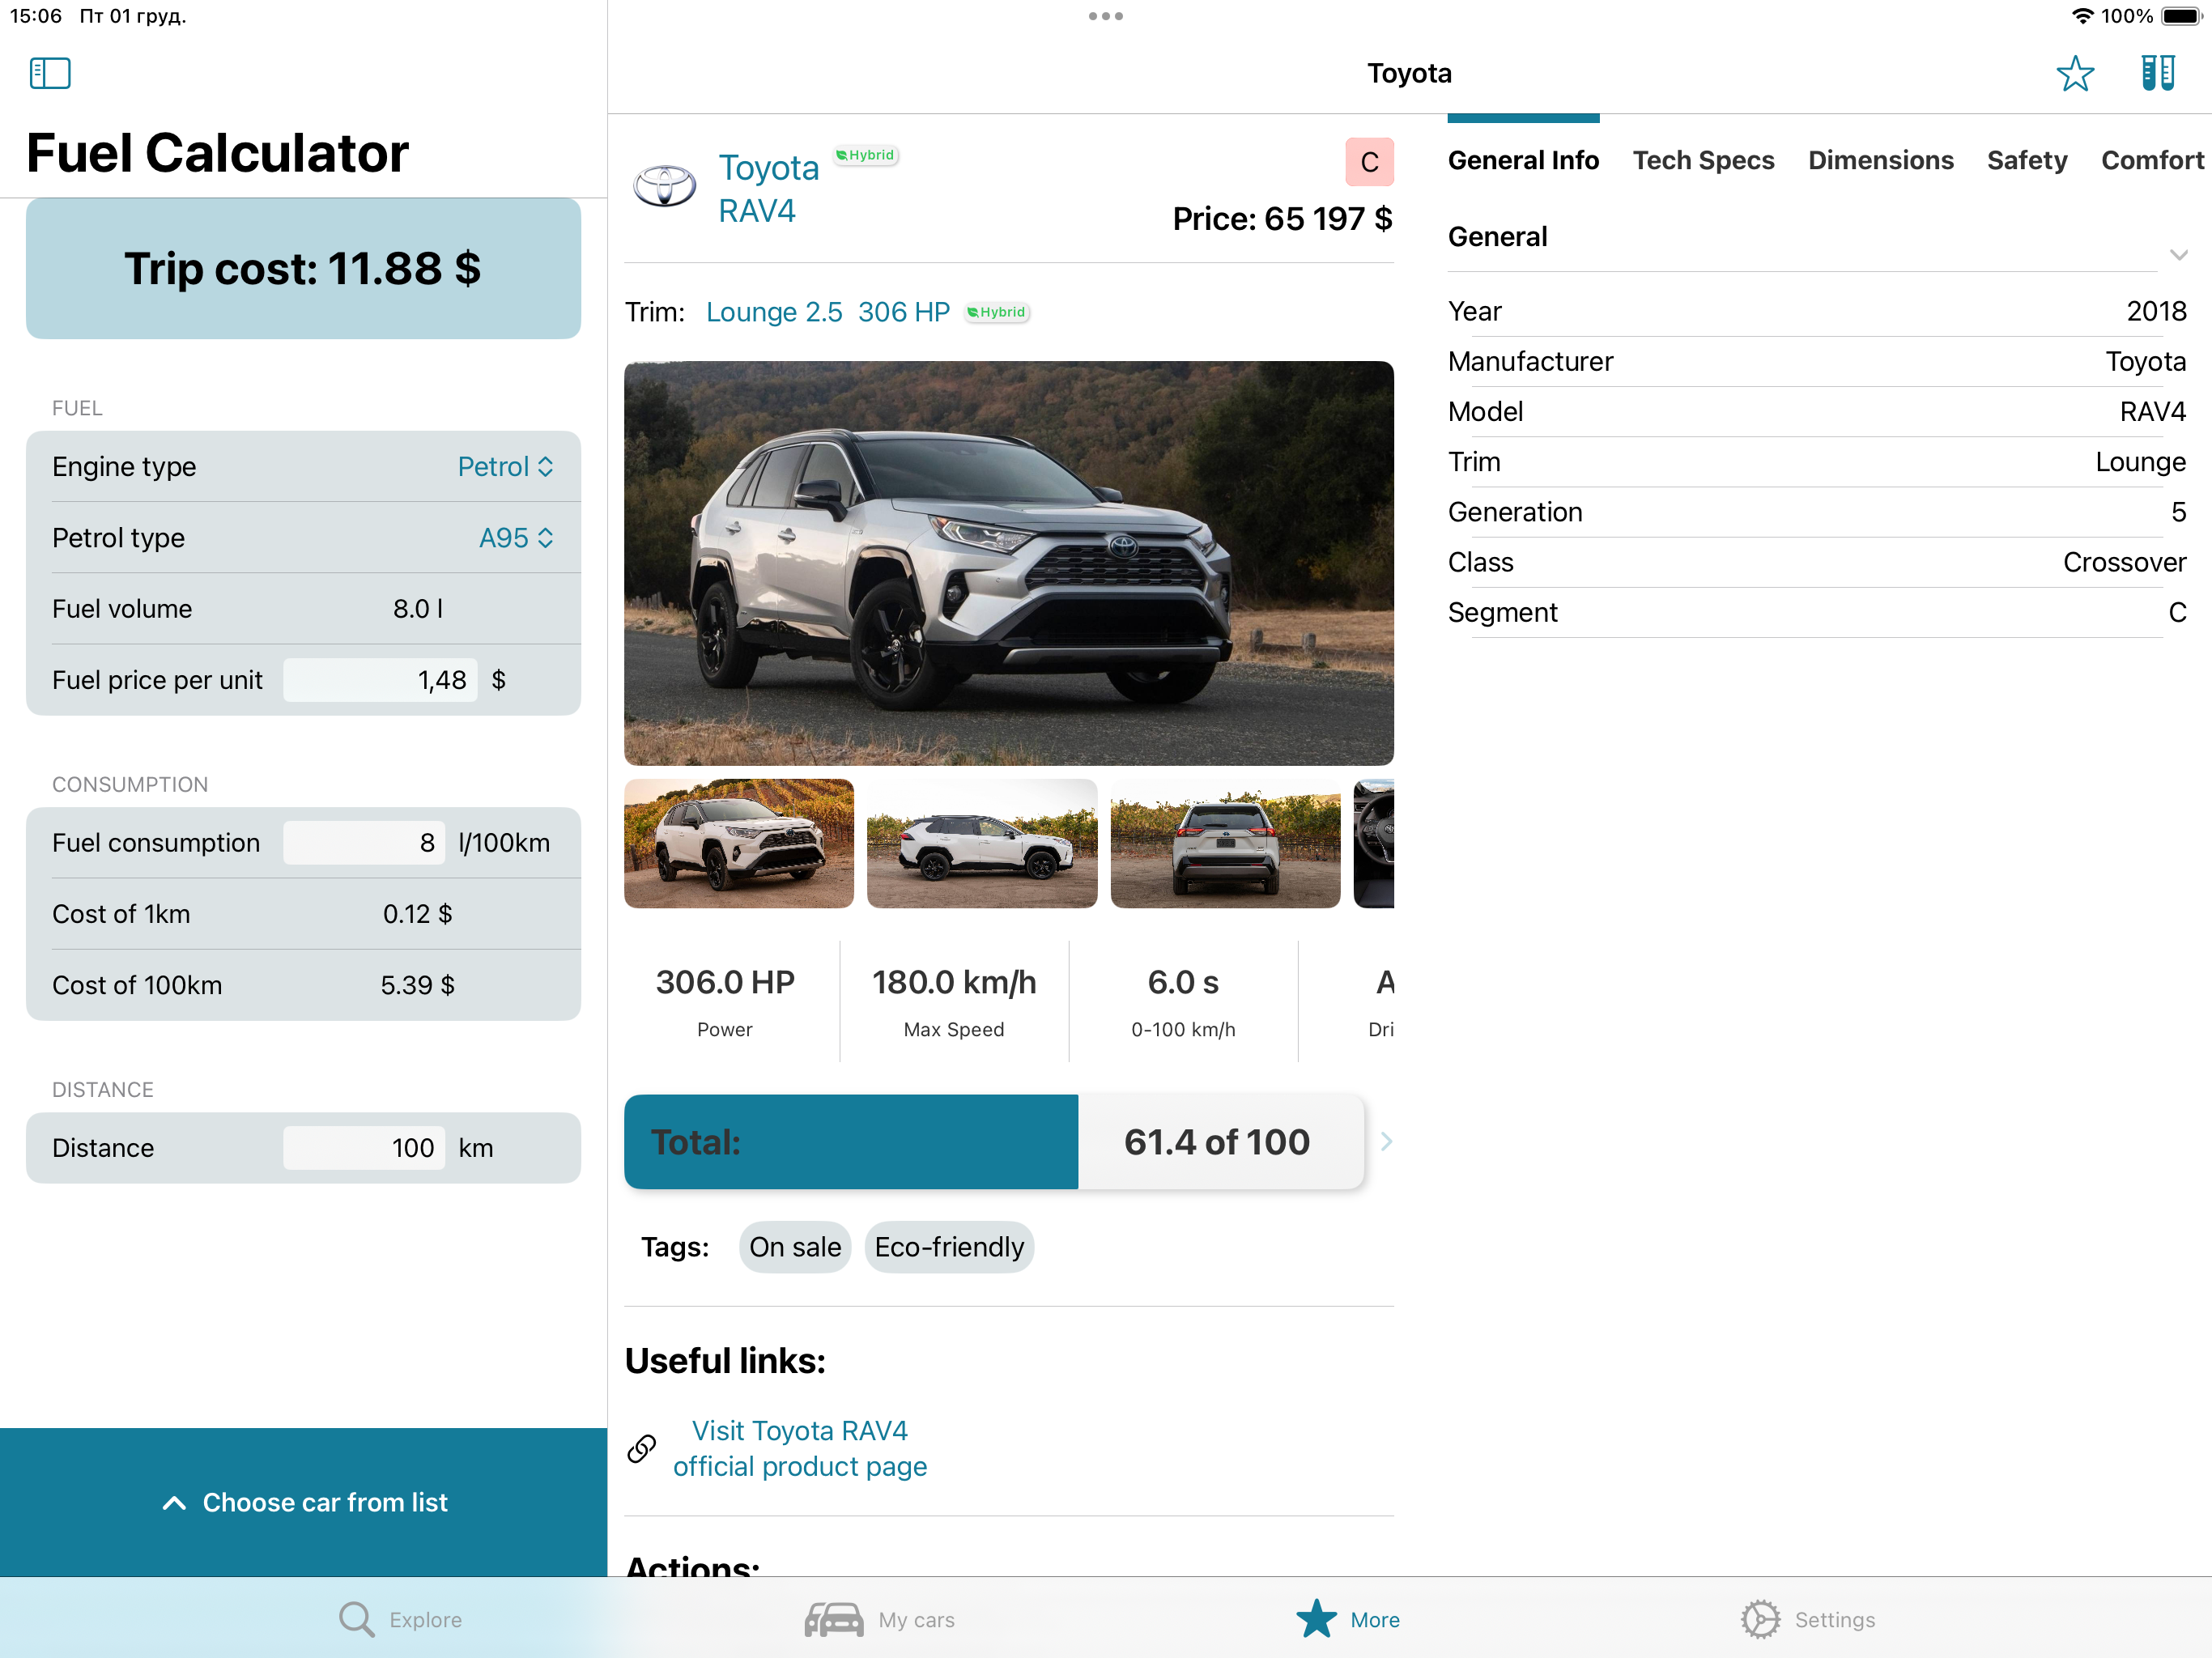
Task: Open the Petrol type A95 dropdown
Action: point(516,538)
